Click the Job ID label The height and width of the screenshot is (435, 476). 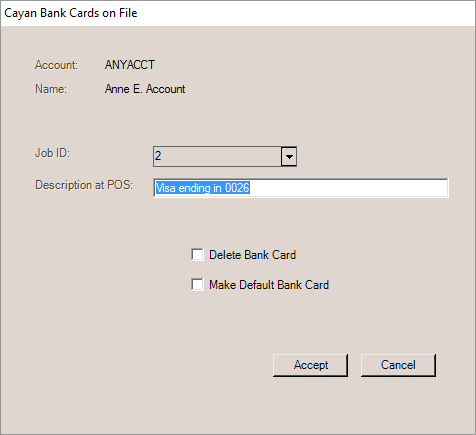tap(52, 153)
